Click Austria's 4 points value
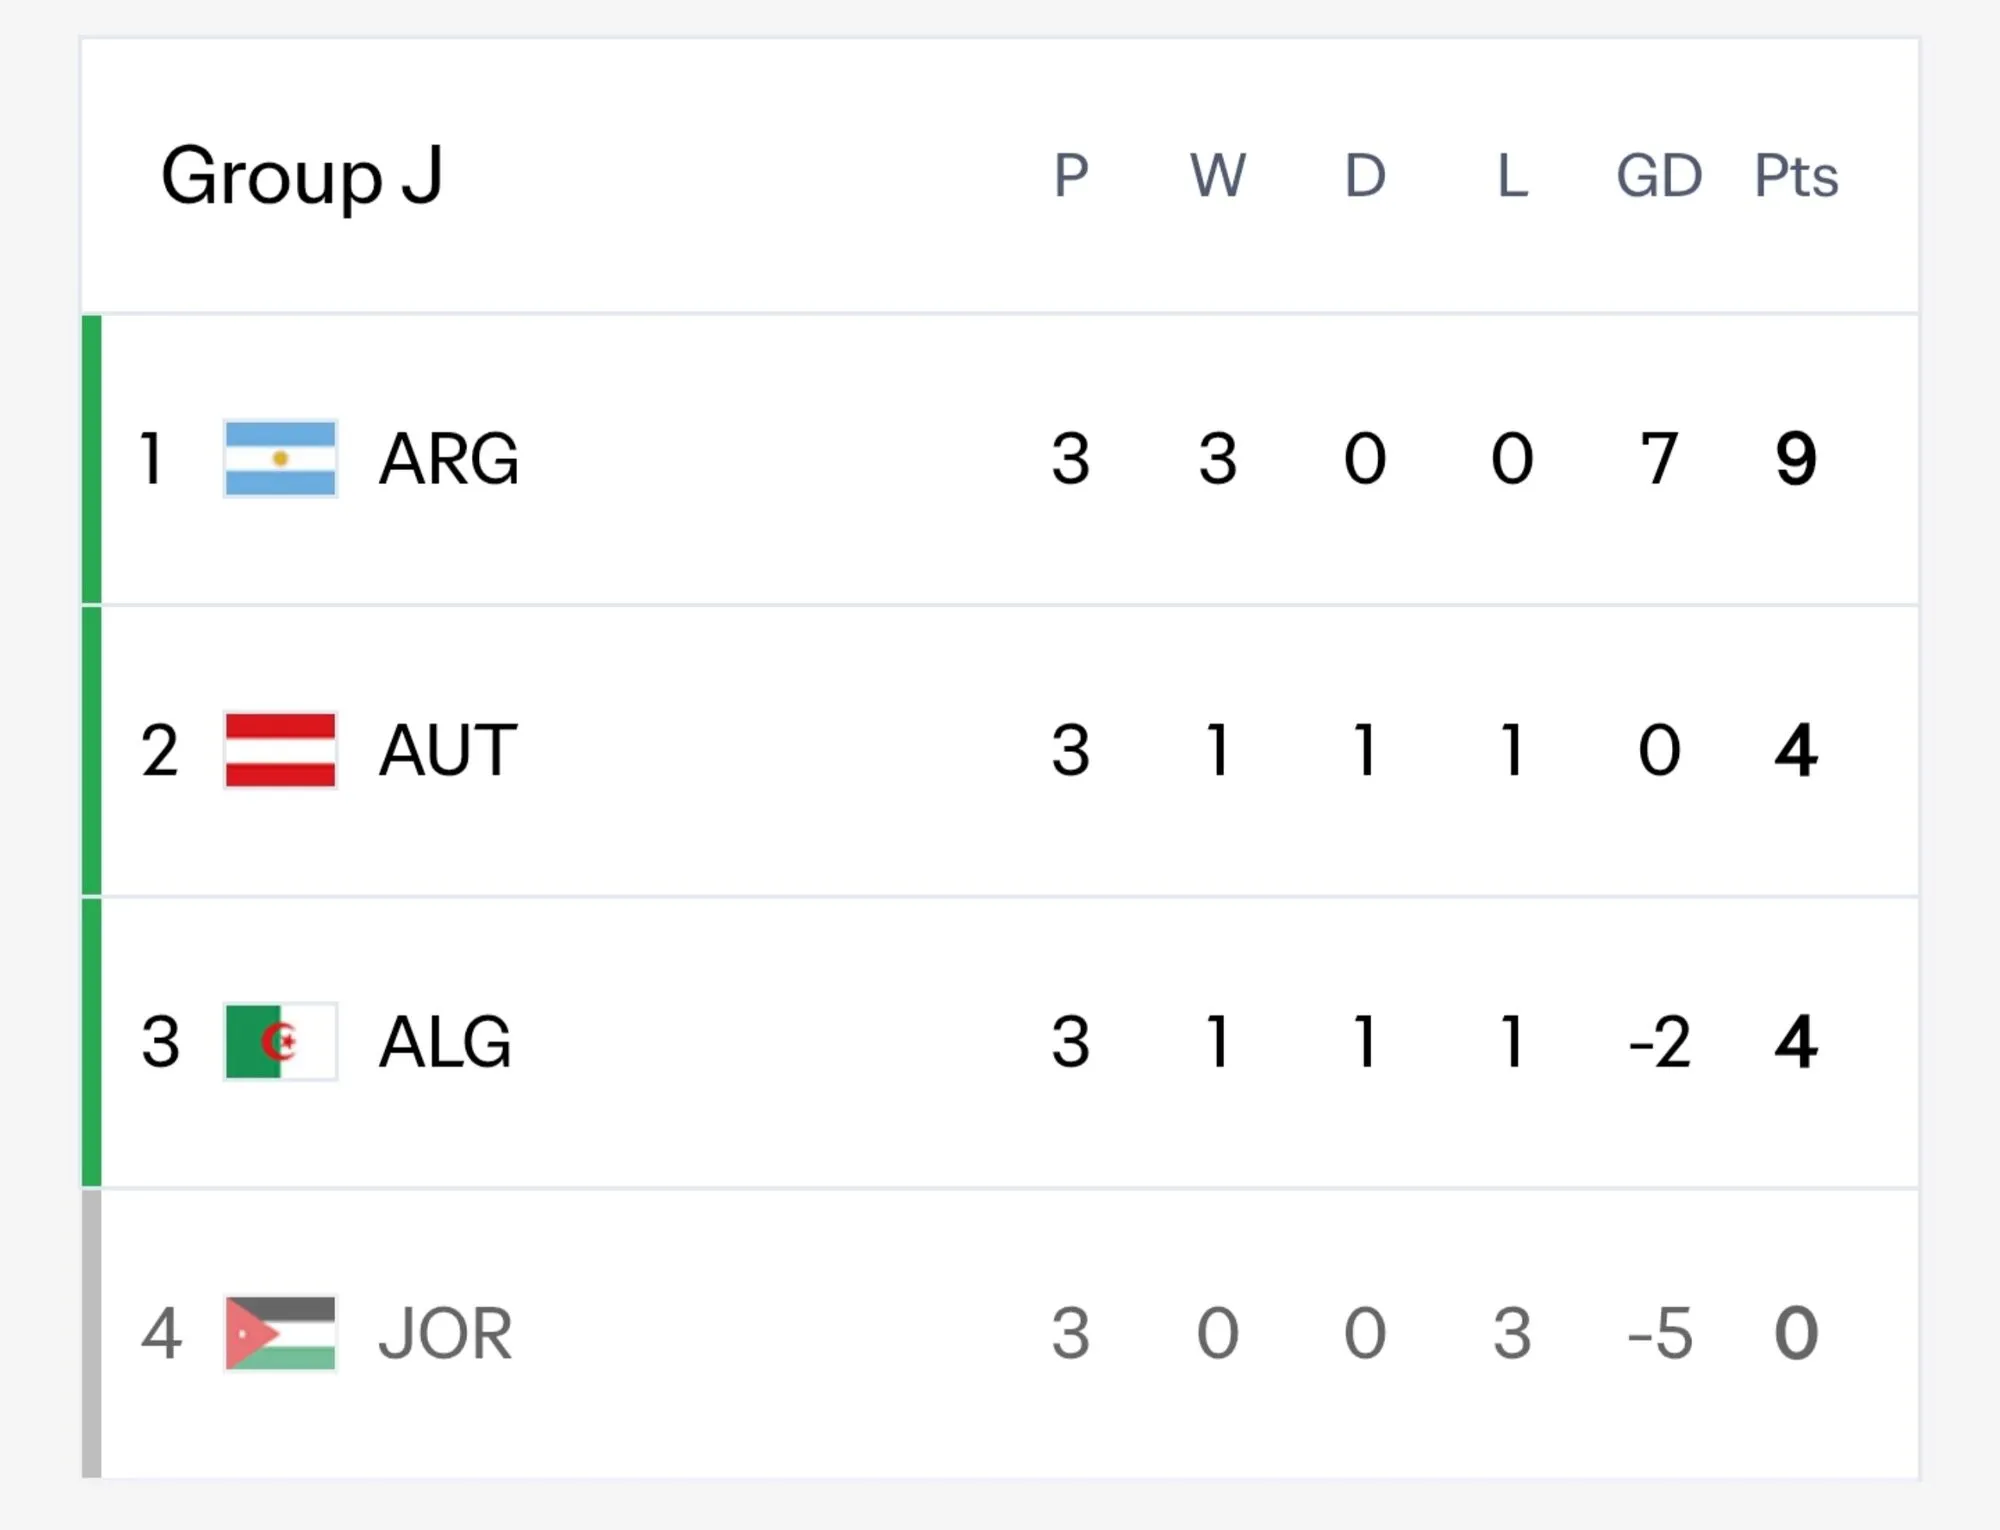The width and height of the screenshot is (2000, 1530). point(1796,750)
